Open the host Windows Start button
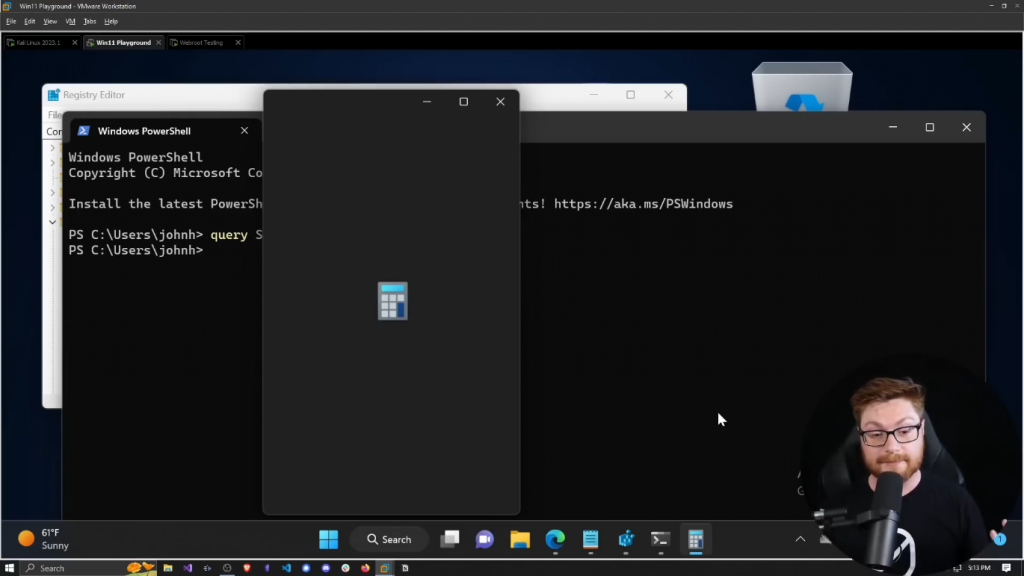Screen dimensions: 1024x576 pyautogui.click(x=9, y=568)
